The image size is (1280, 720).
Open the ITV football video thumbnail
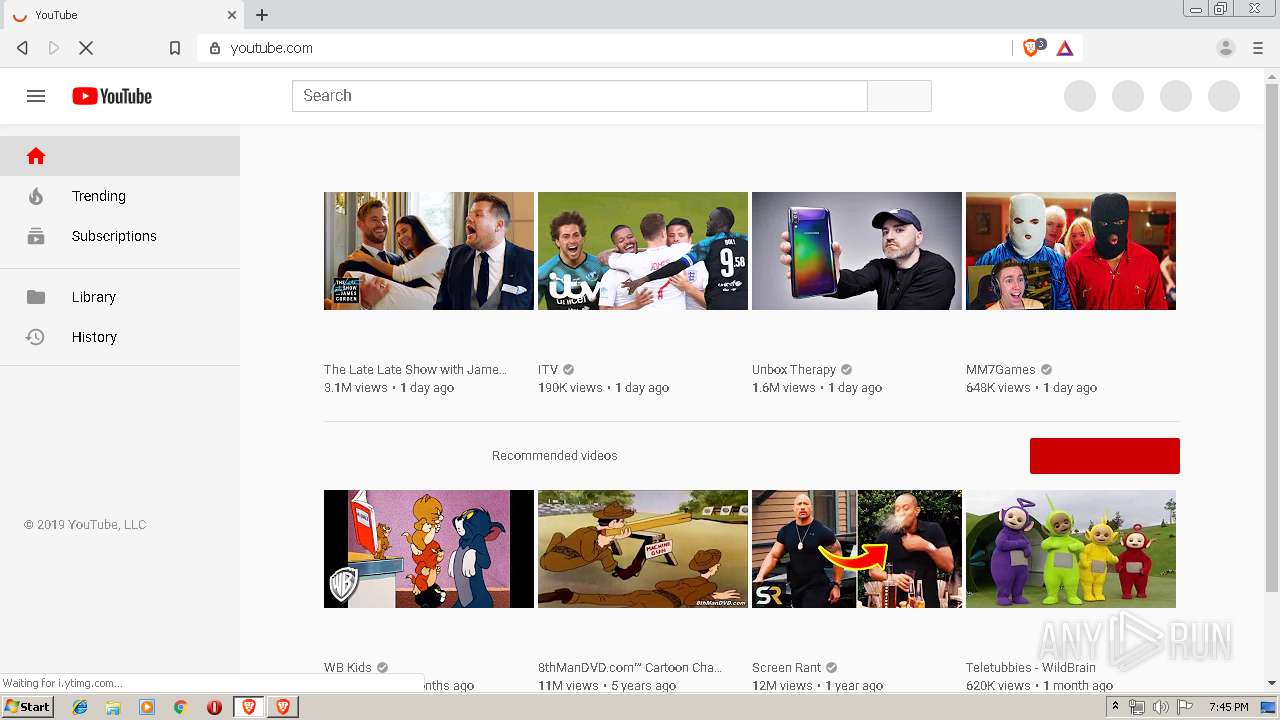643,251
